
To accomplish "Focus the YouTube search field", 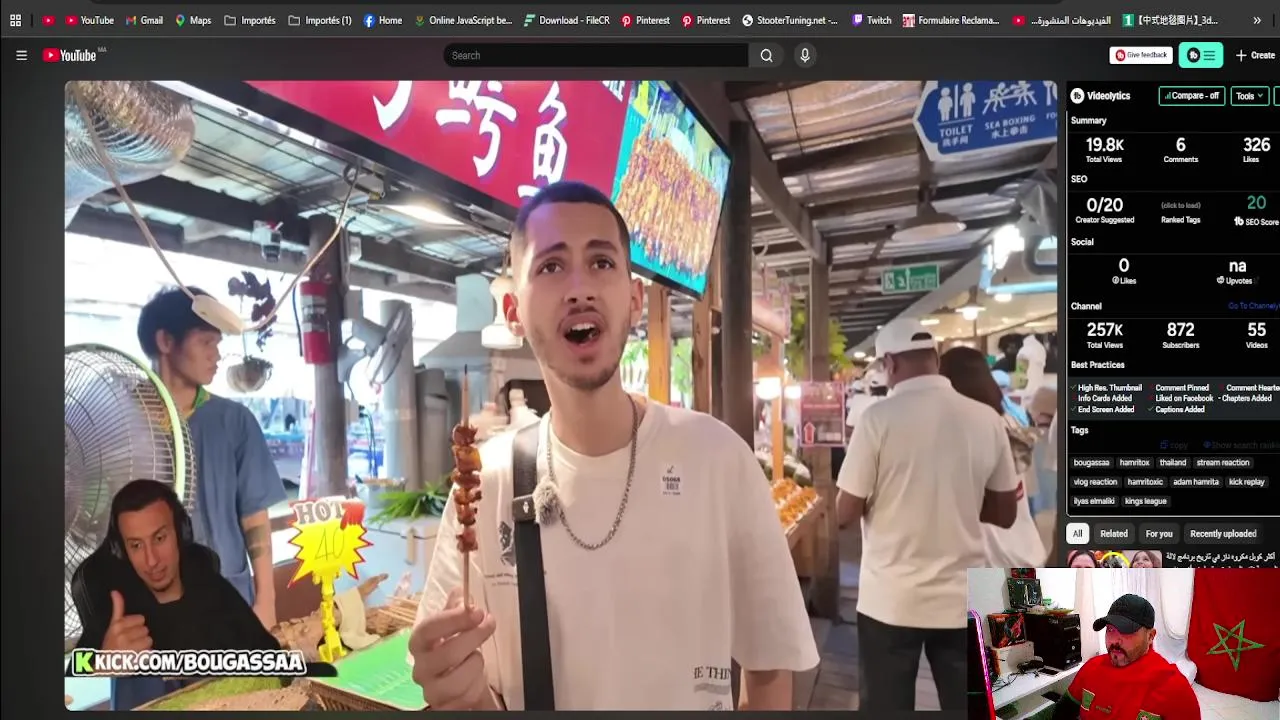I will [596, 55].
